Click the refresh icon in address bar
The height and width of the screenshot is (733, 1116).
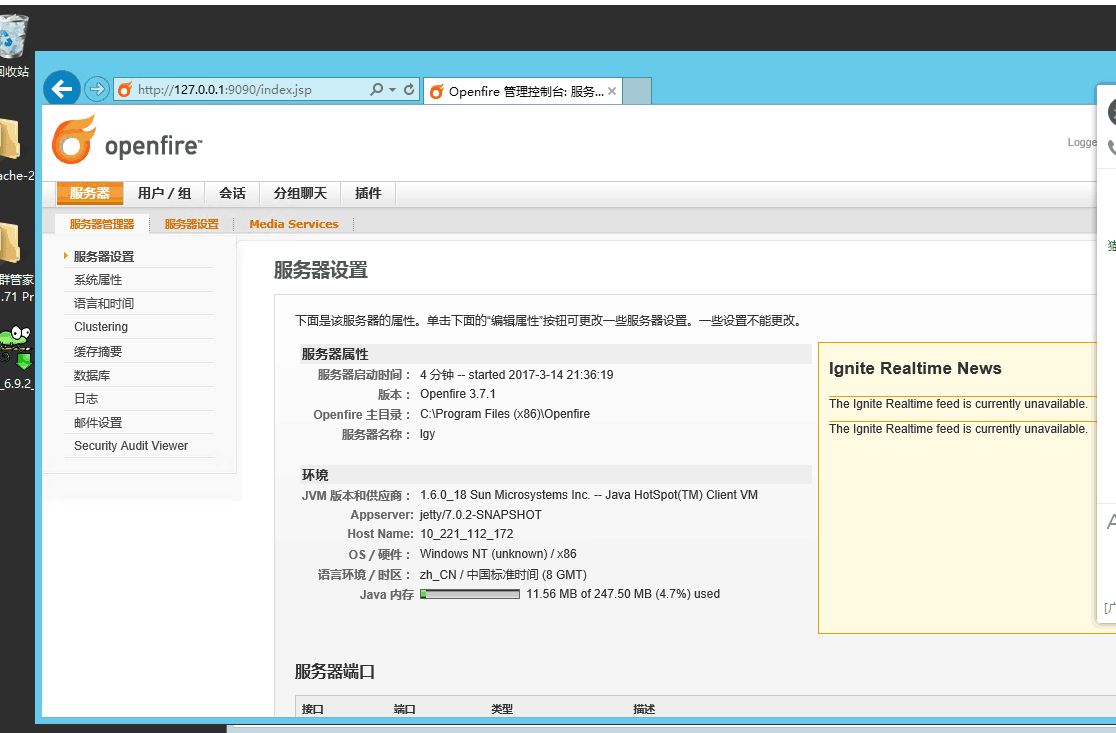click(x=409, y=89)
